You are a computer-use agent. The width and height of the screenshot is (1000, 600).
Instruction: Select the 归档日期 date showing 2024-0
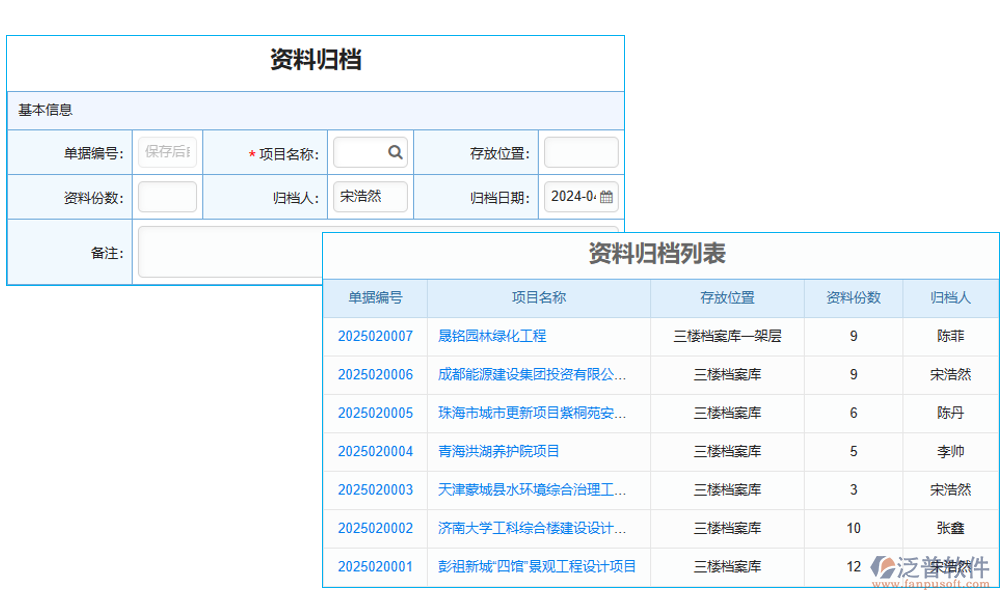coord(575,197)
